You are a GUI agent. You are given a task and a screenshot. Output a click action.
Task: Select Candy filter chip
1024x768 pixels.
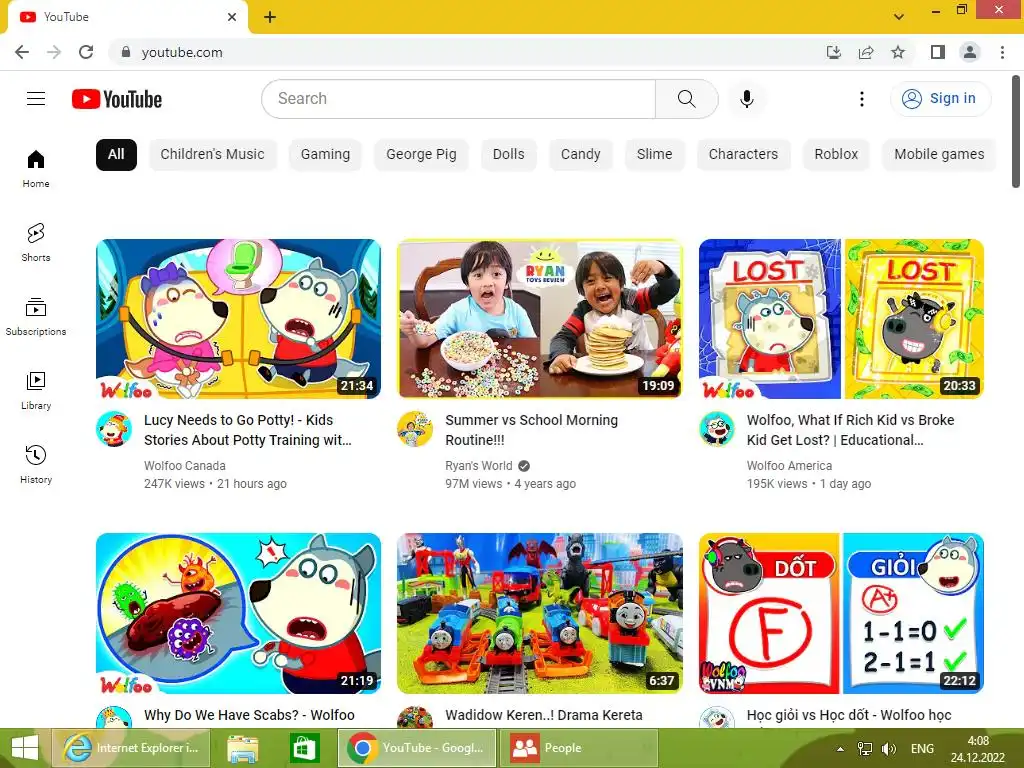pos(581,155)
